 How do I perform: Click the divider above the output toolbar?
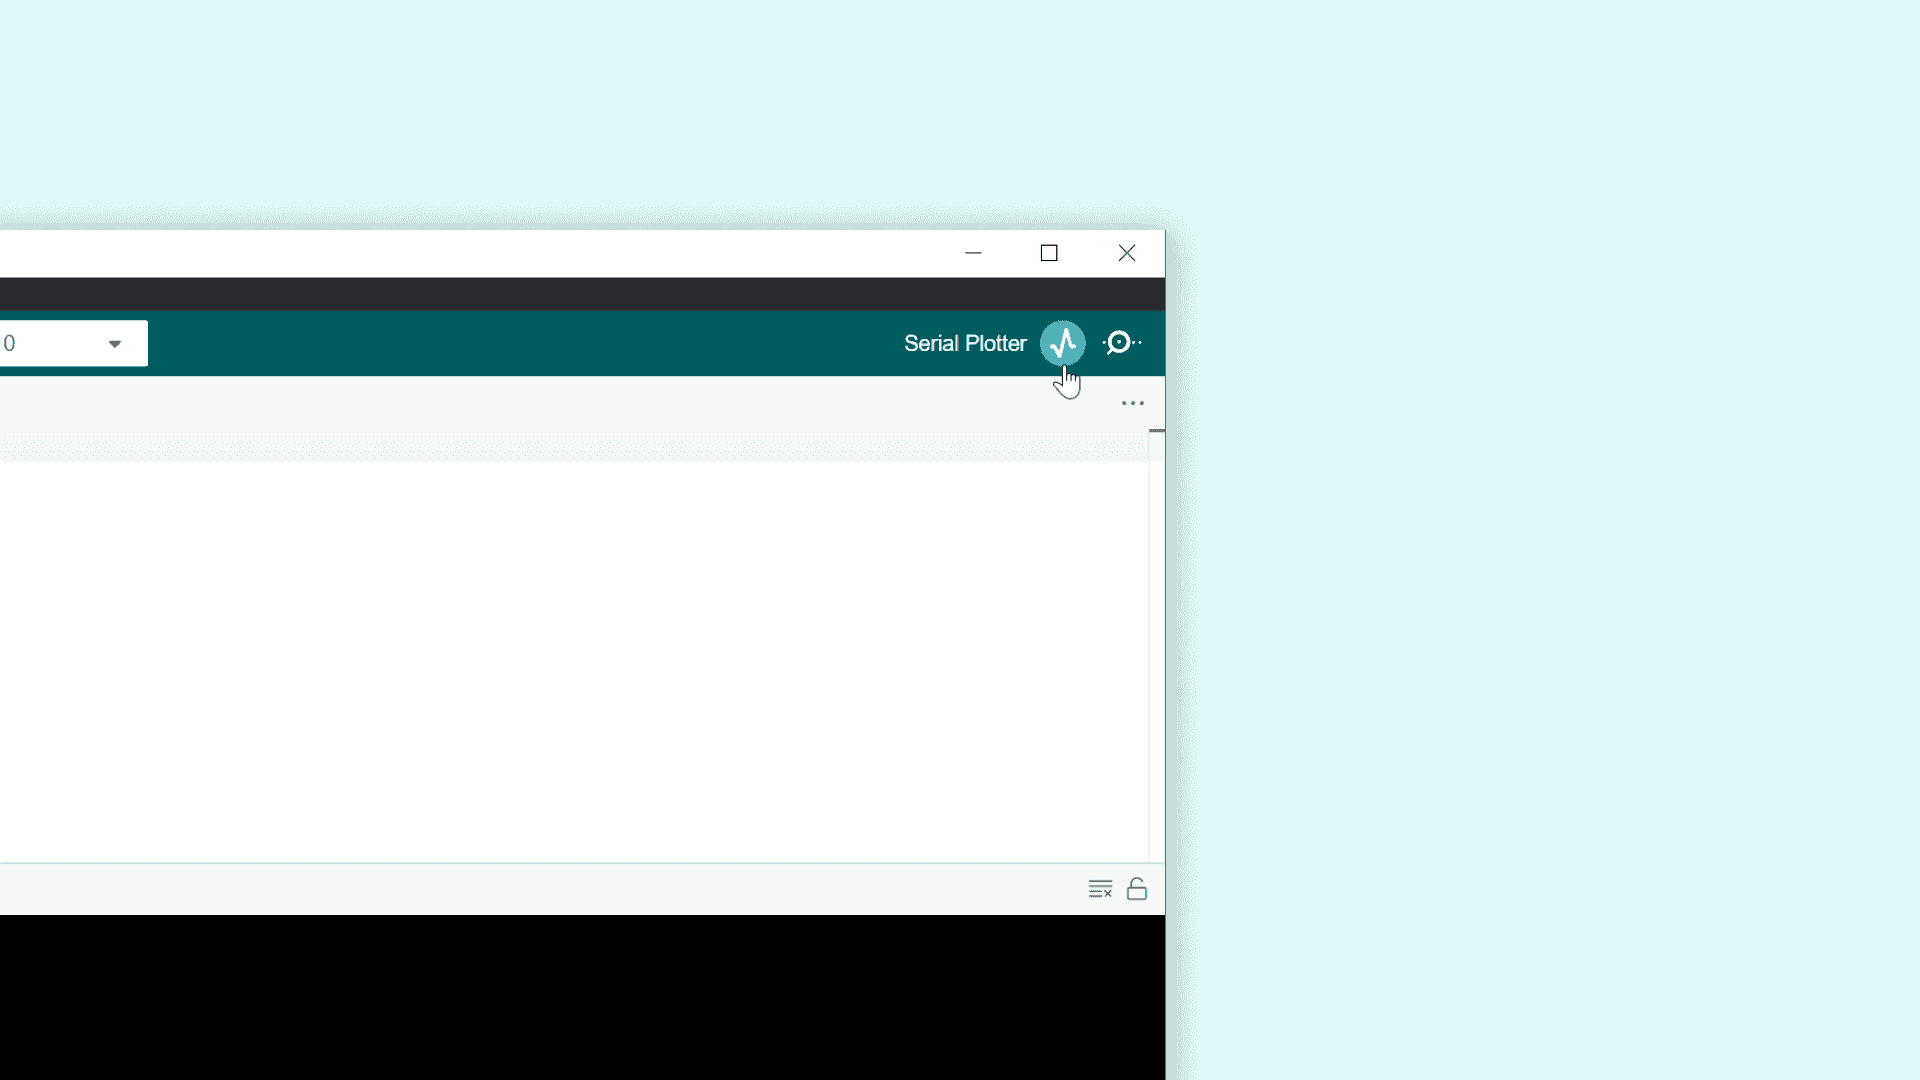point(580,863)
